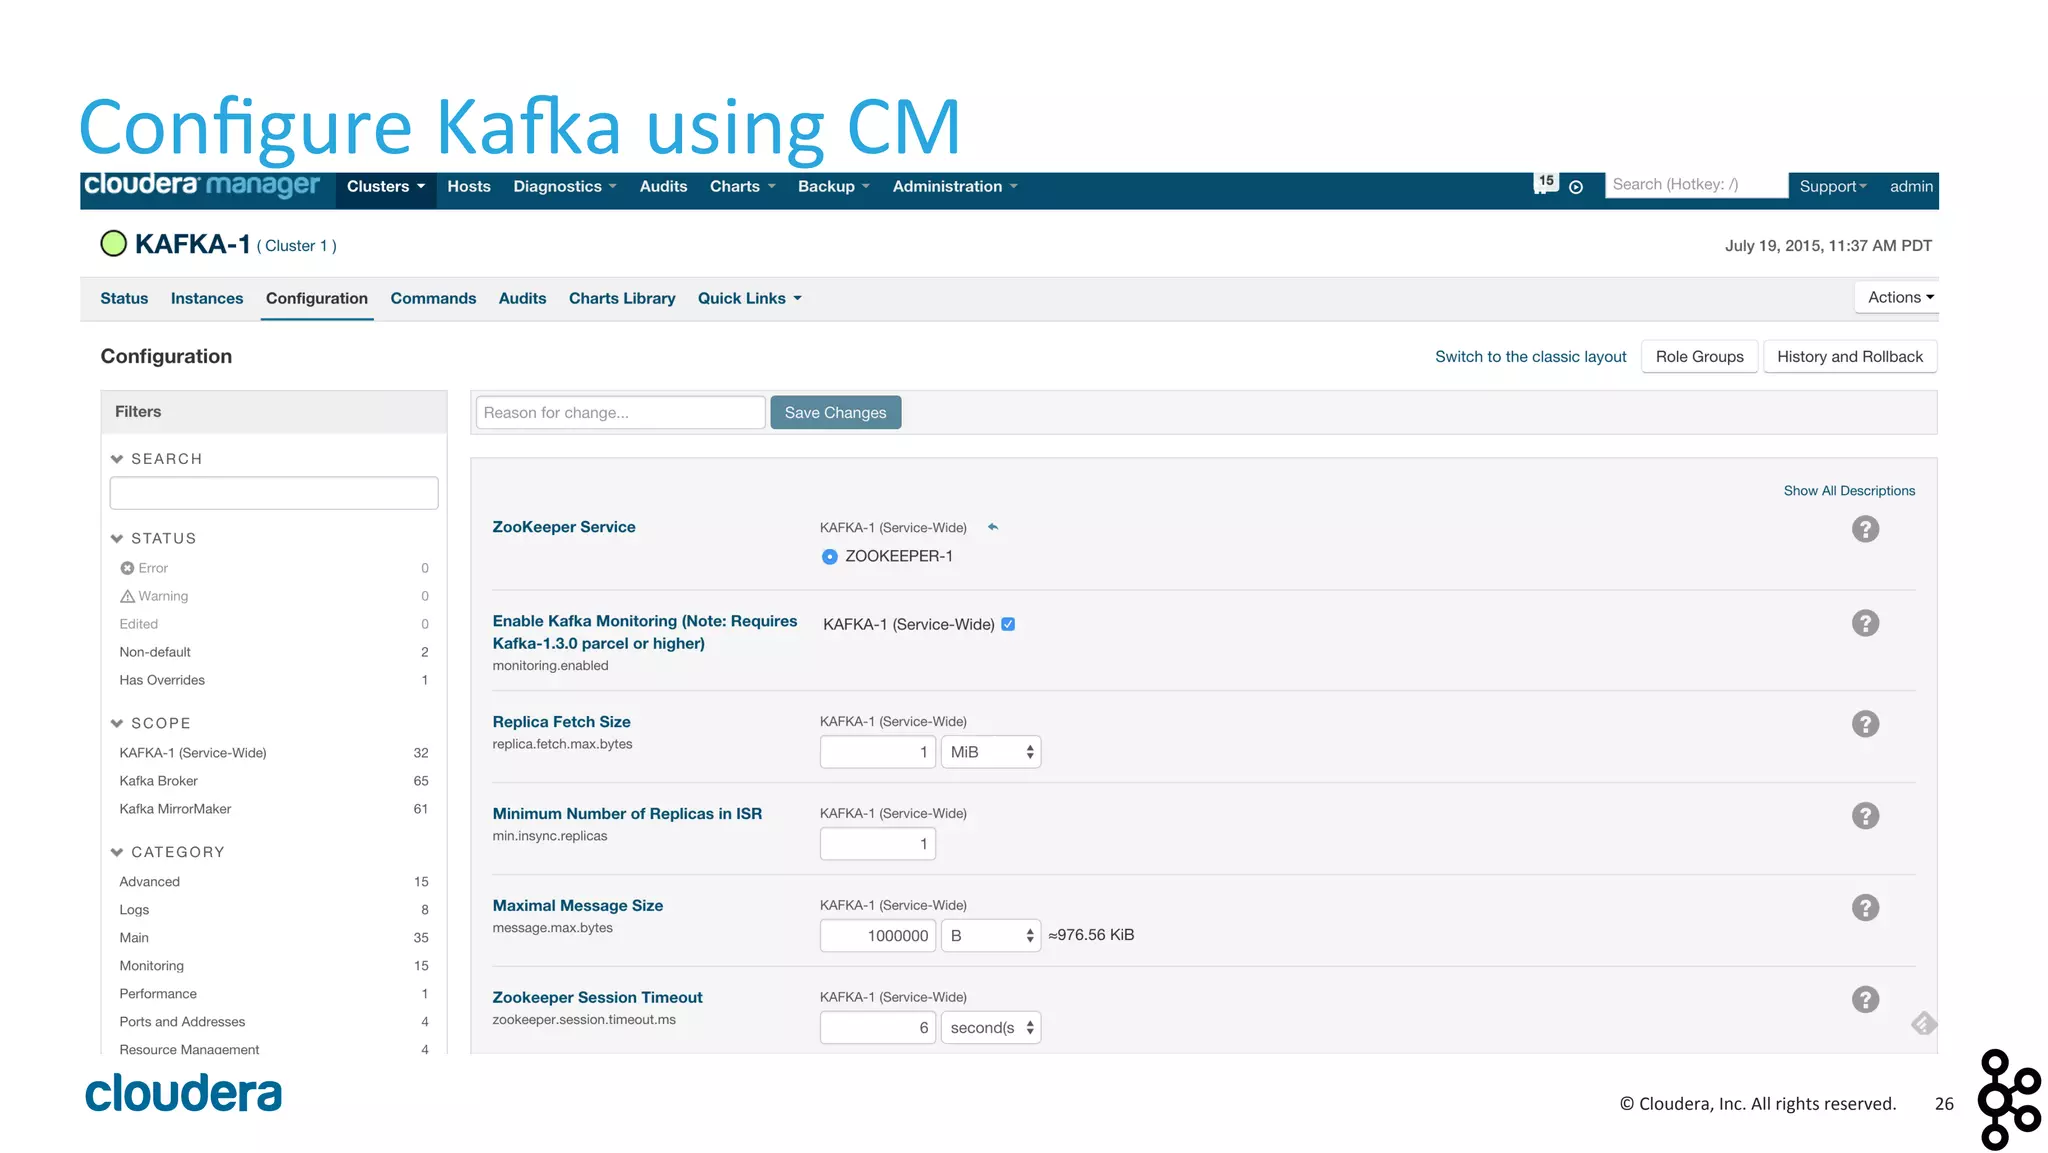Click Switch to the classic layout link
The image size is (2048, 1153).
point(1530,357)
